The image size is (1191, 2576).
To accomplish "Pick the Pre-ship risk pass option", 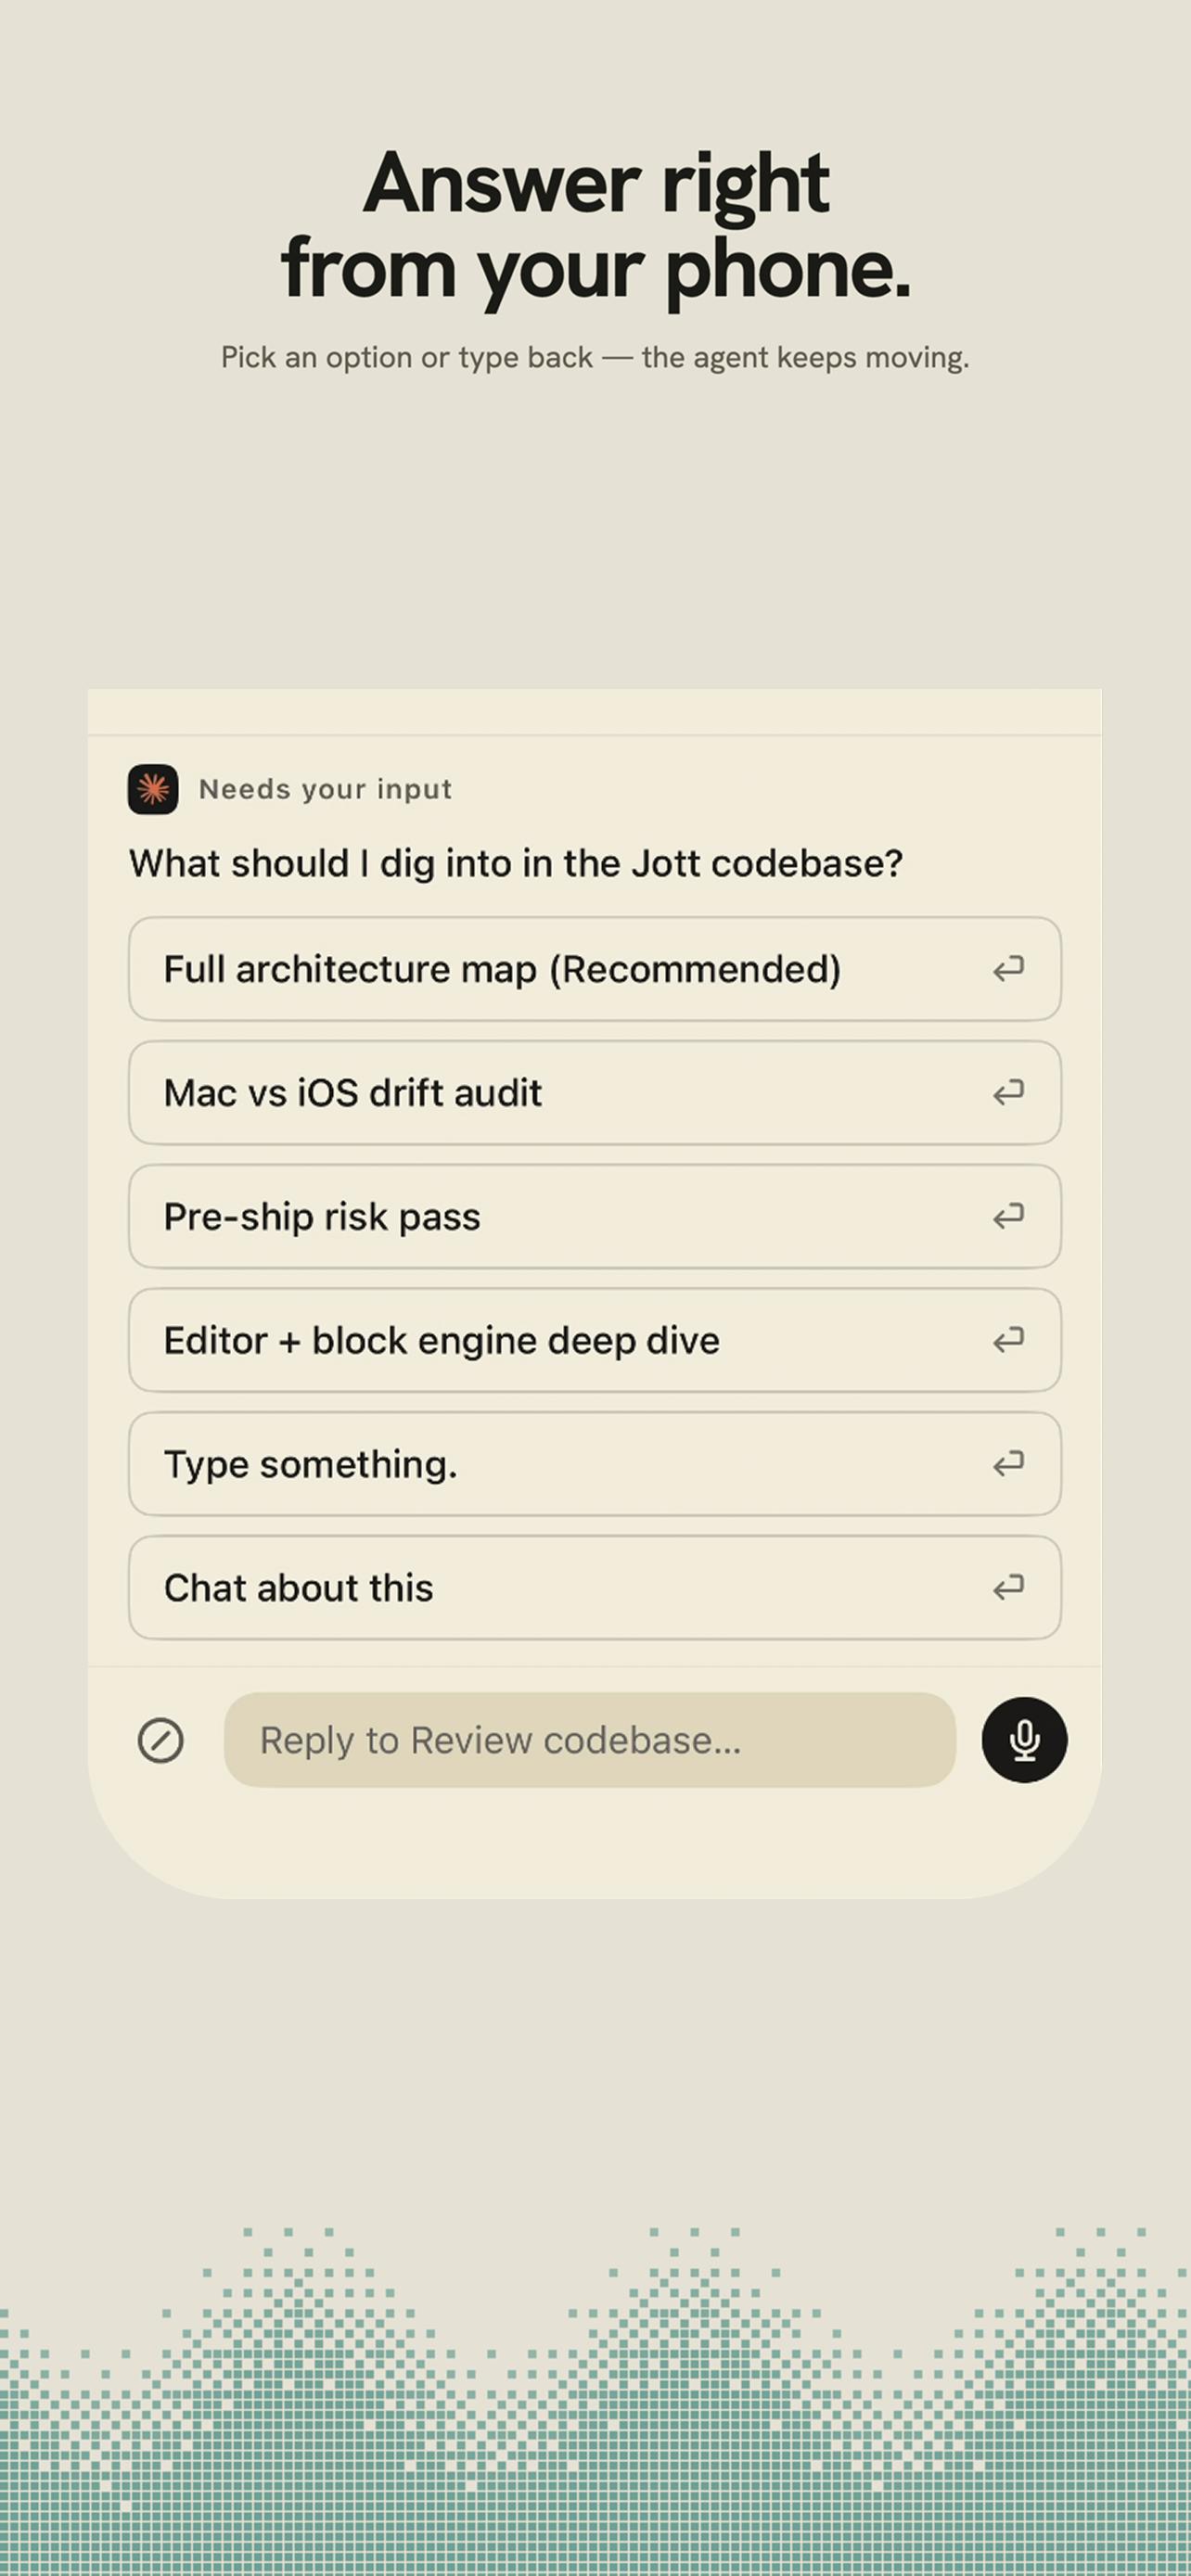I will [595, 1216].
